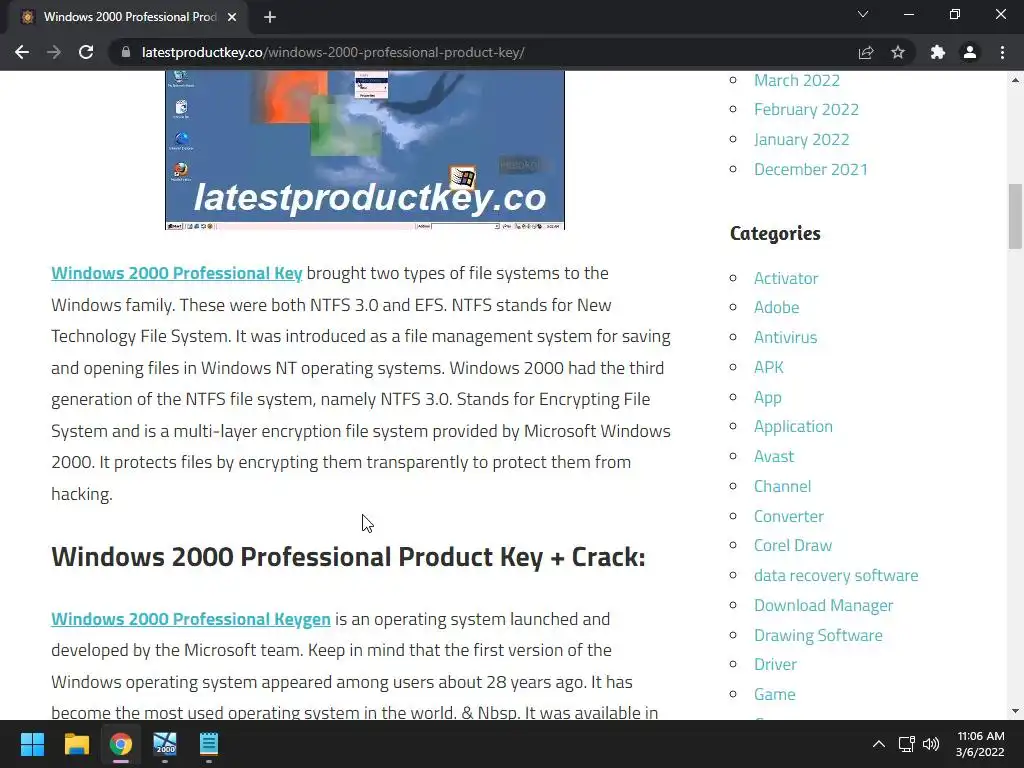Open the Windows Start menu
Viewport: 1024px width, 768px height.
point(32,744)
